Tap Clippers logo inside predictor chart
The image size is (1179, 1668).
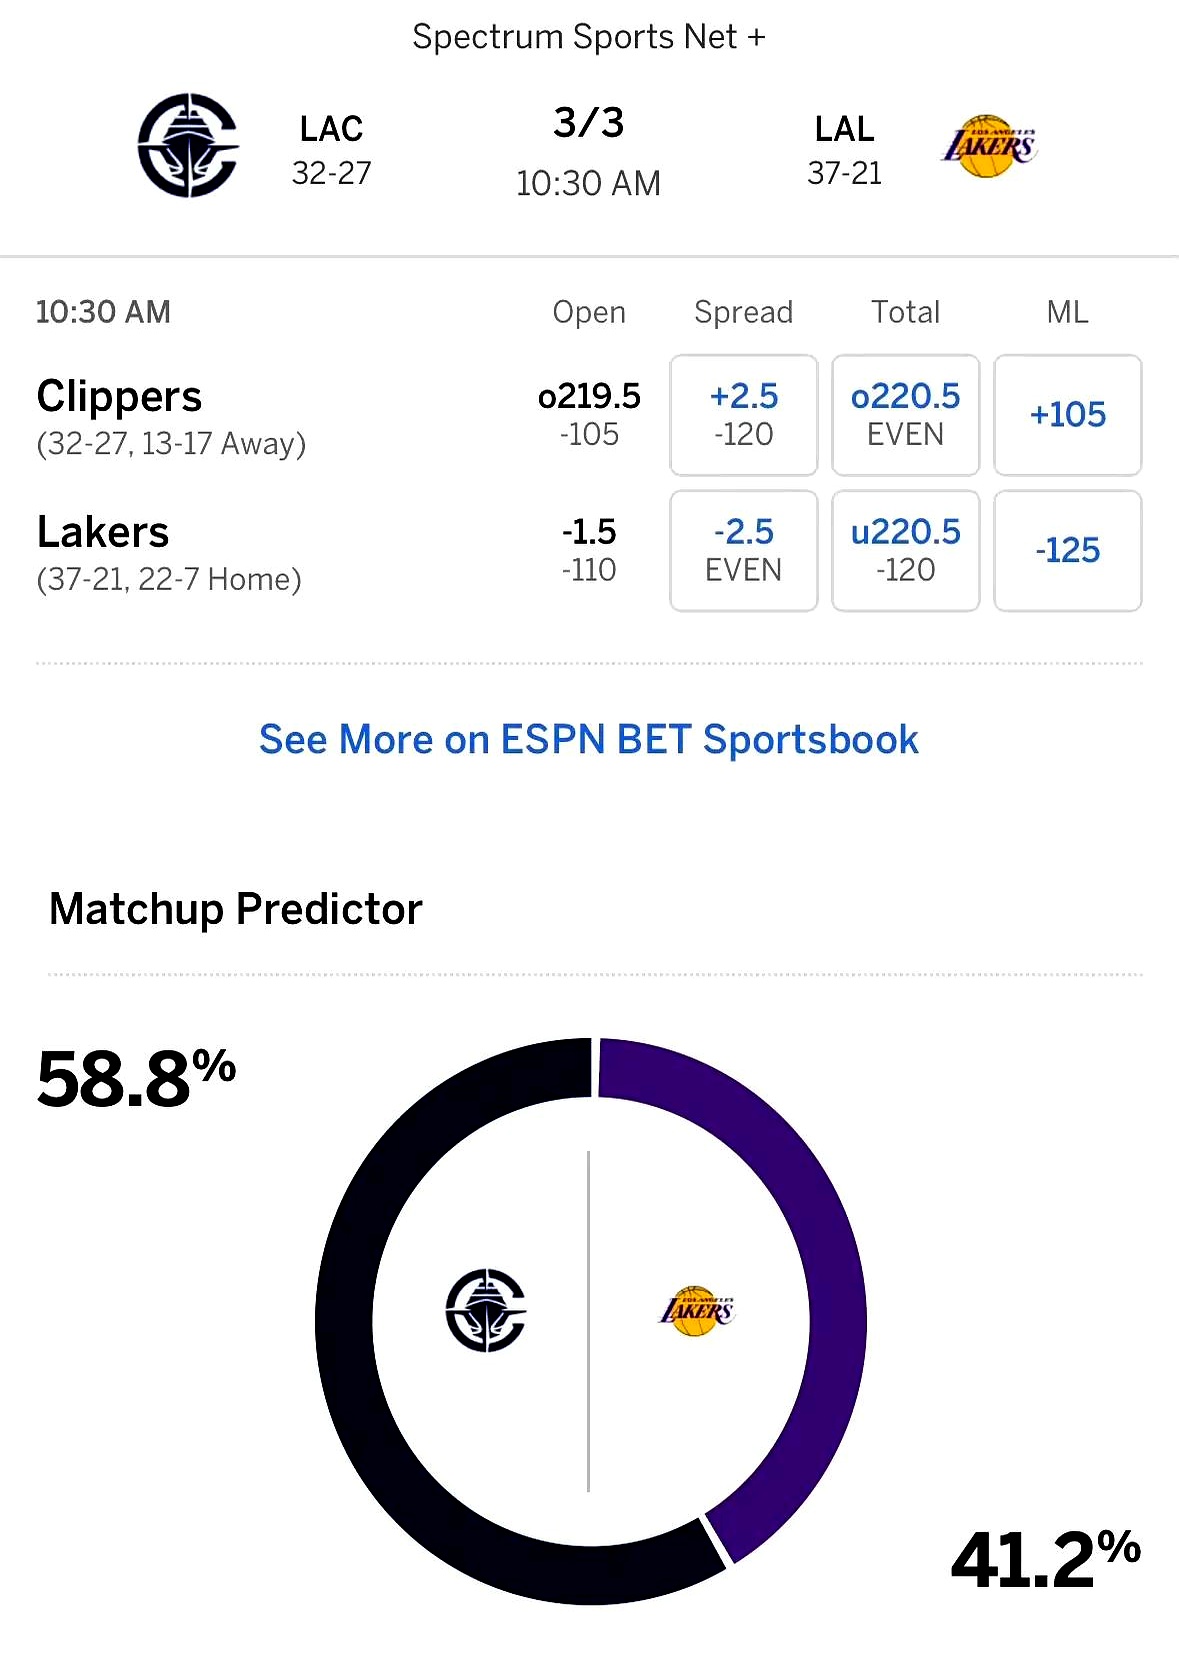[x=485, y=1310]
